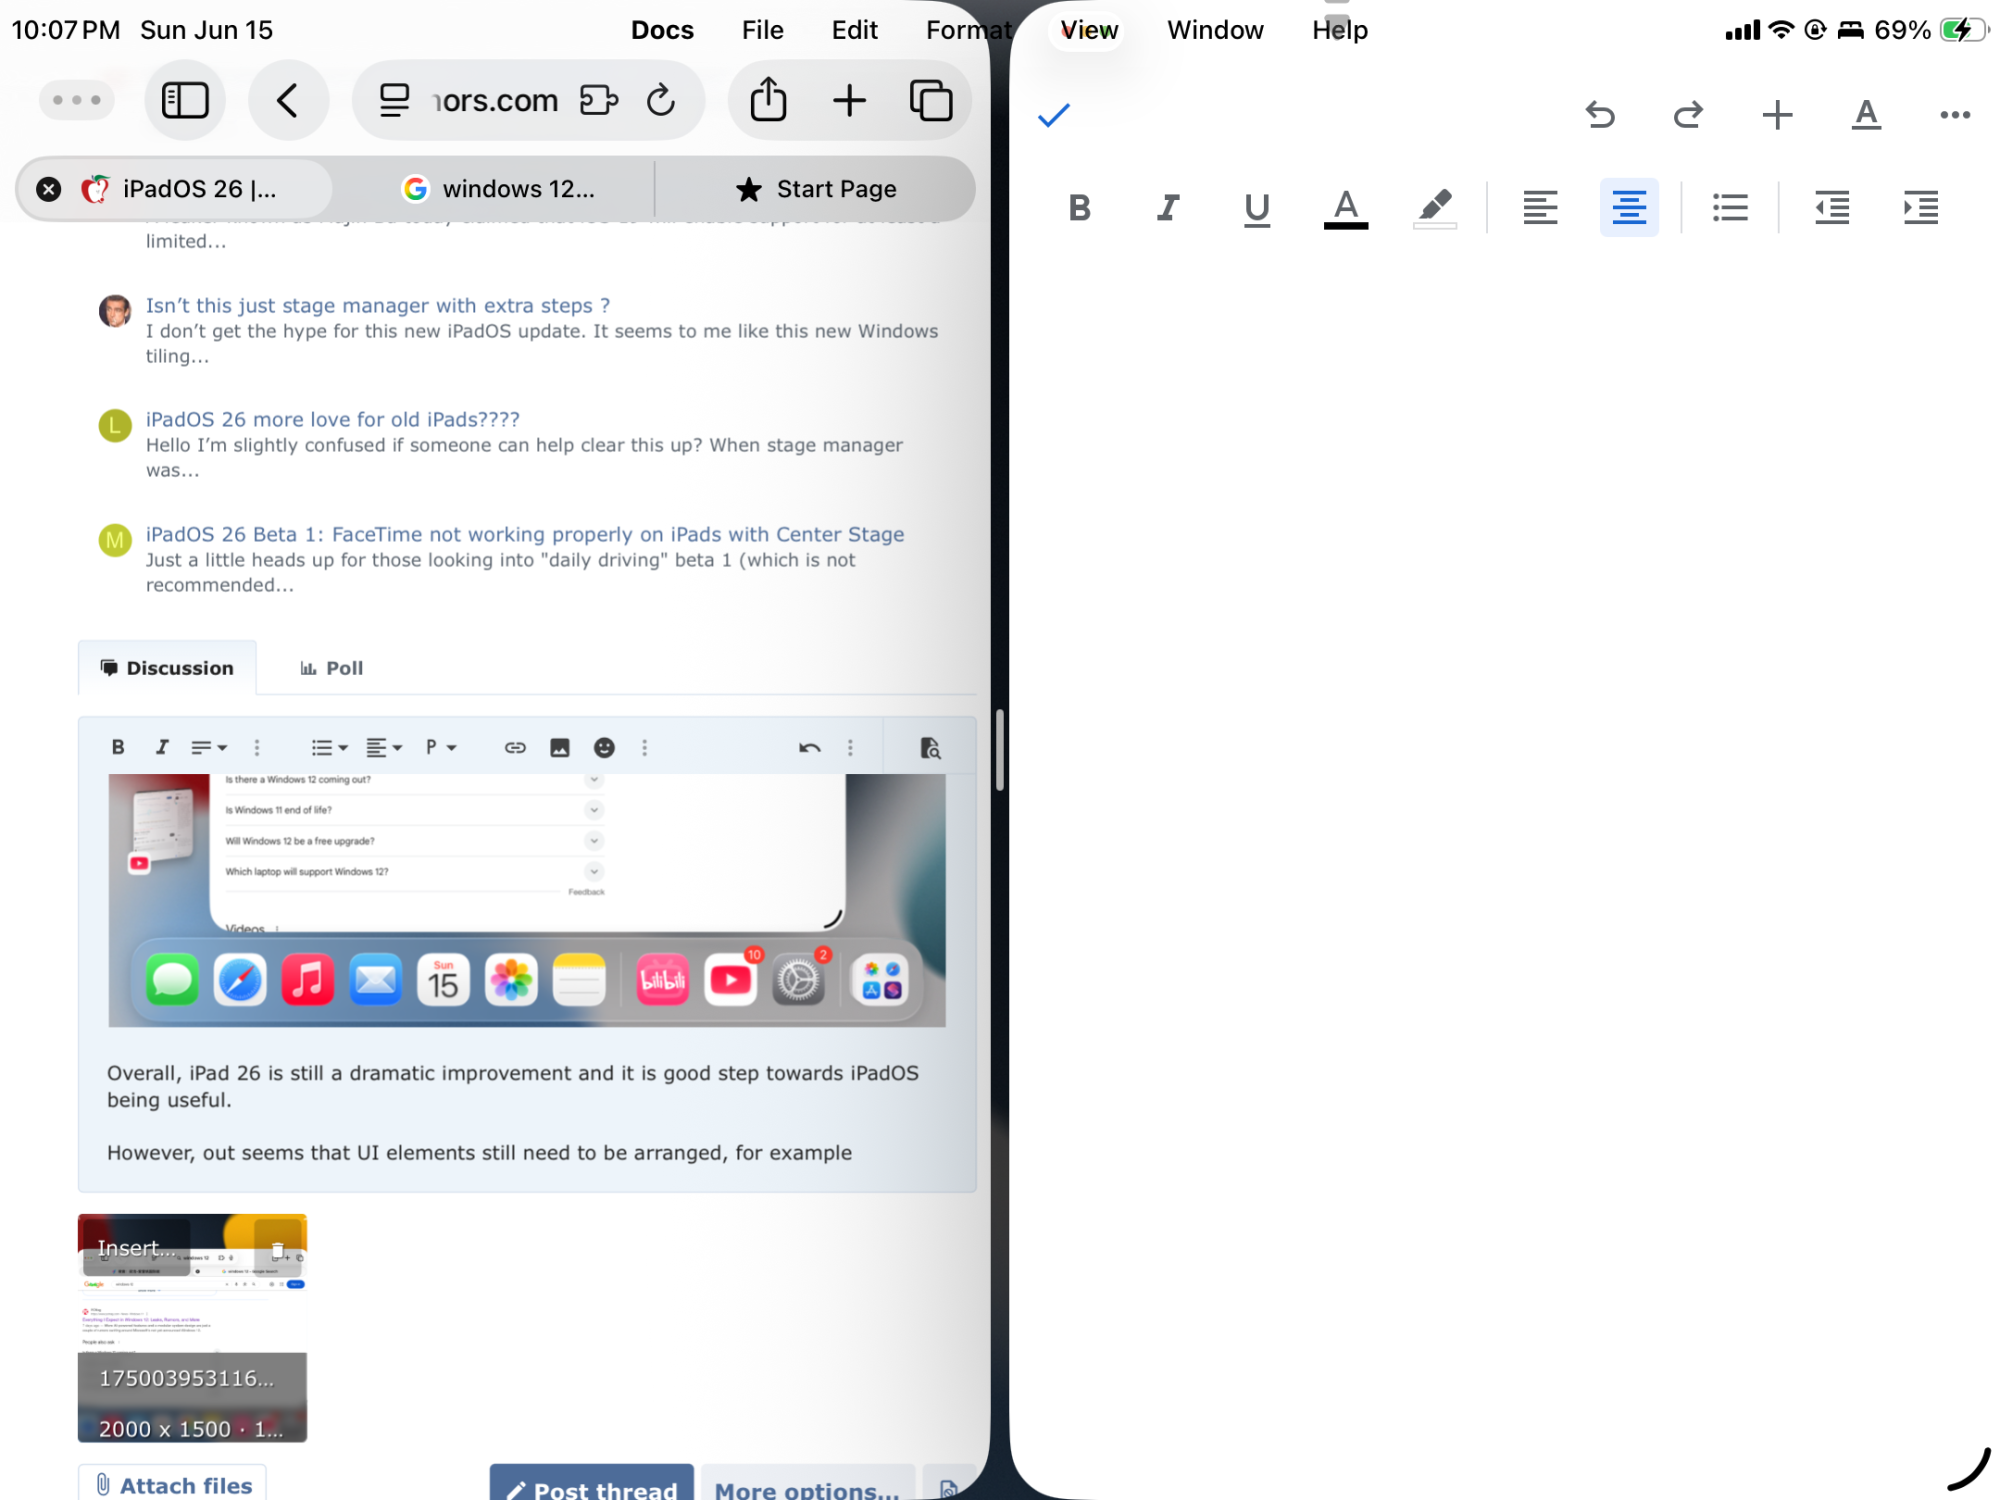Screen dimensions: 2000x1500
Task: Pick Docs highlight color
Action: [1435, 208]
